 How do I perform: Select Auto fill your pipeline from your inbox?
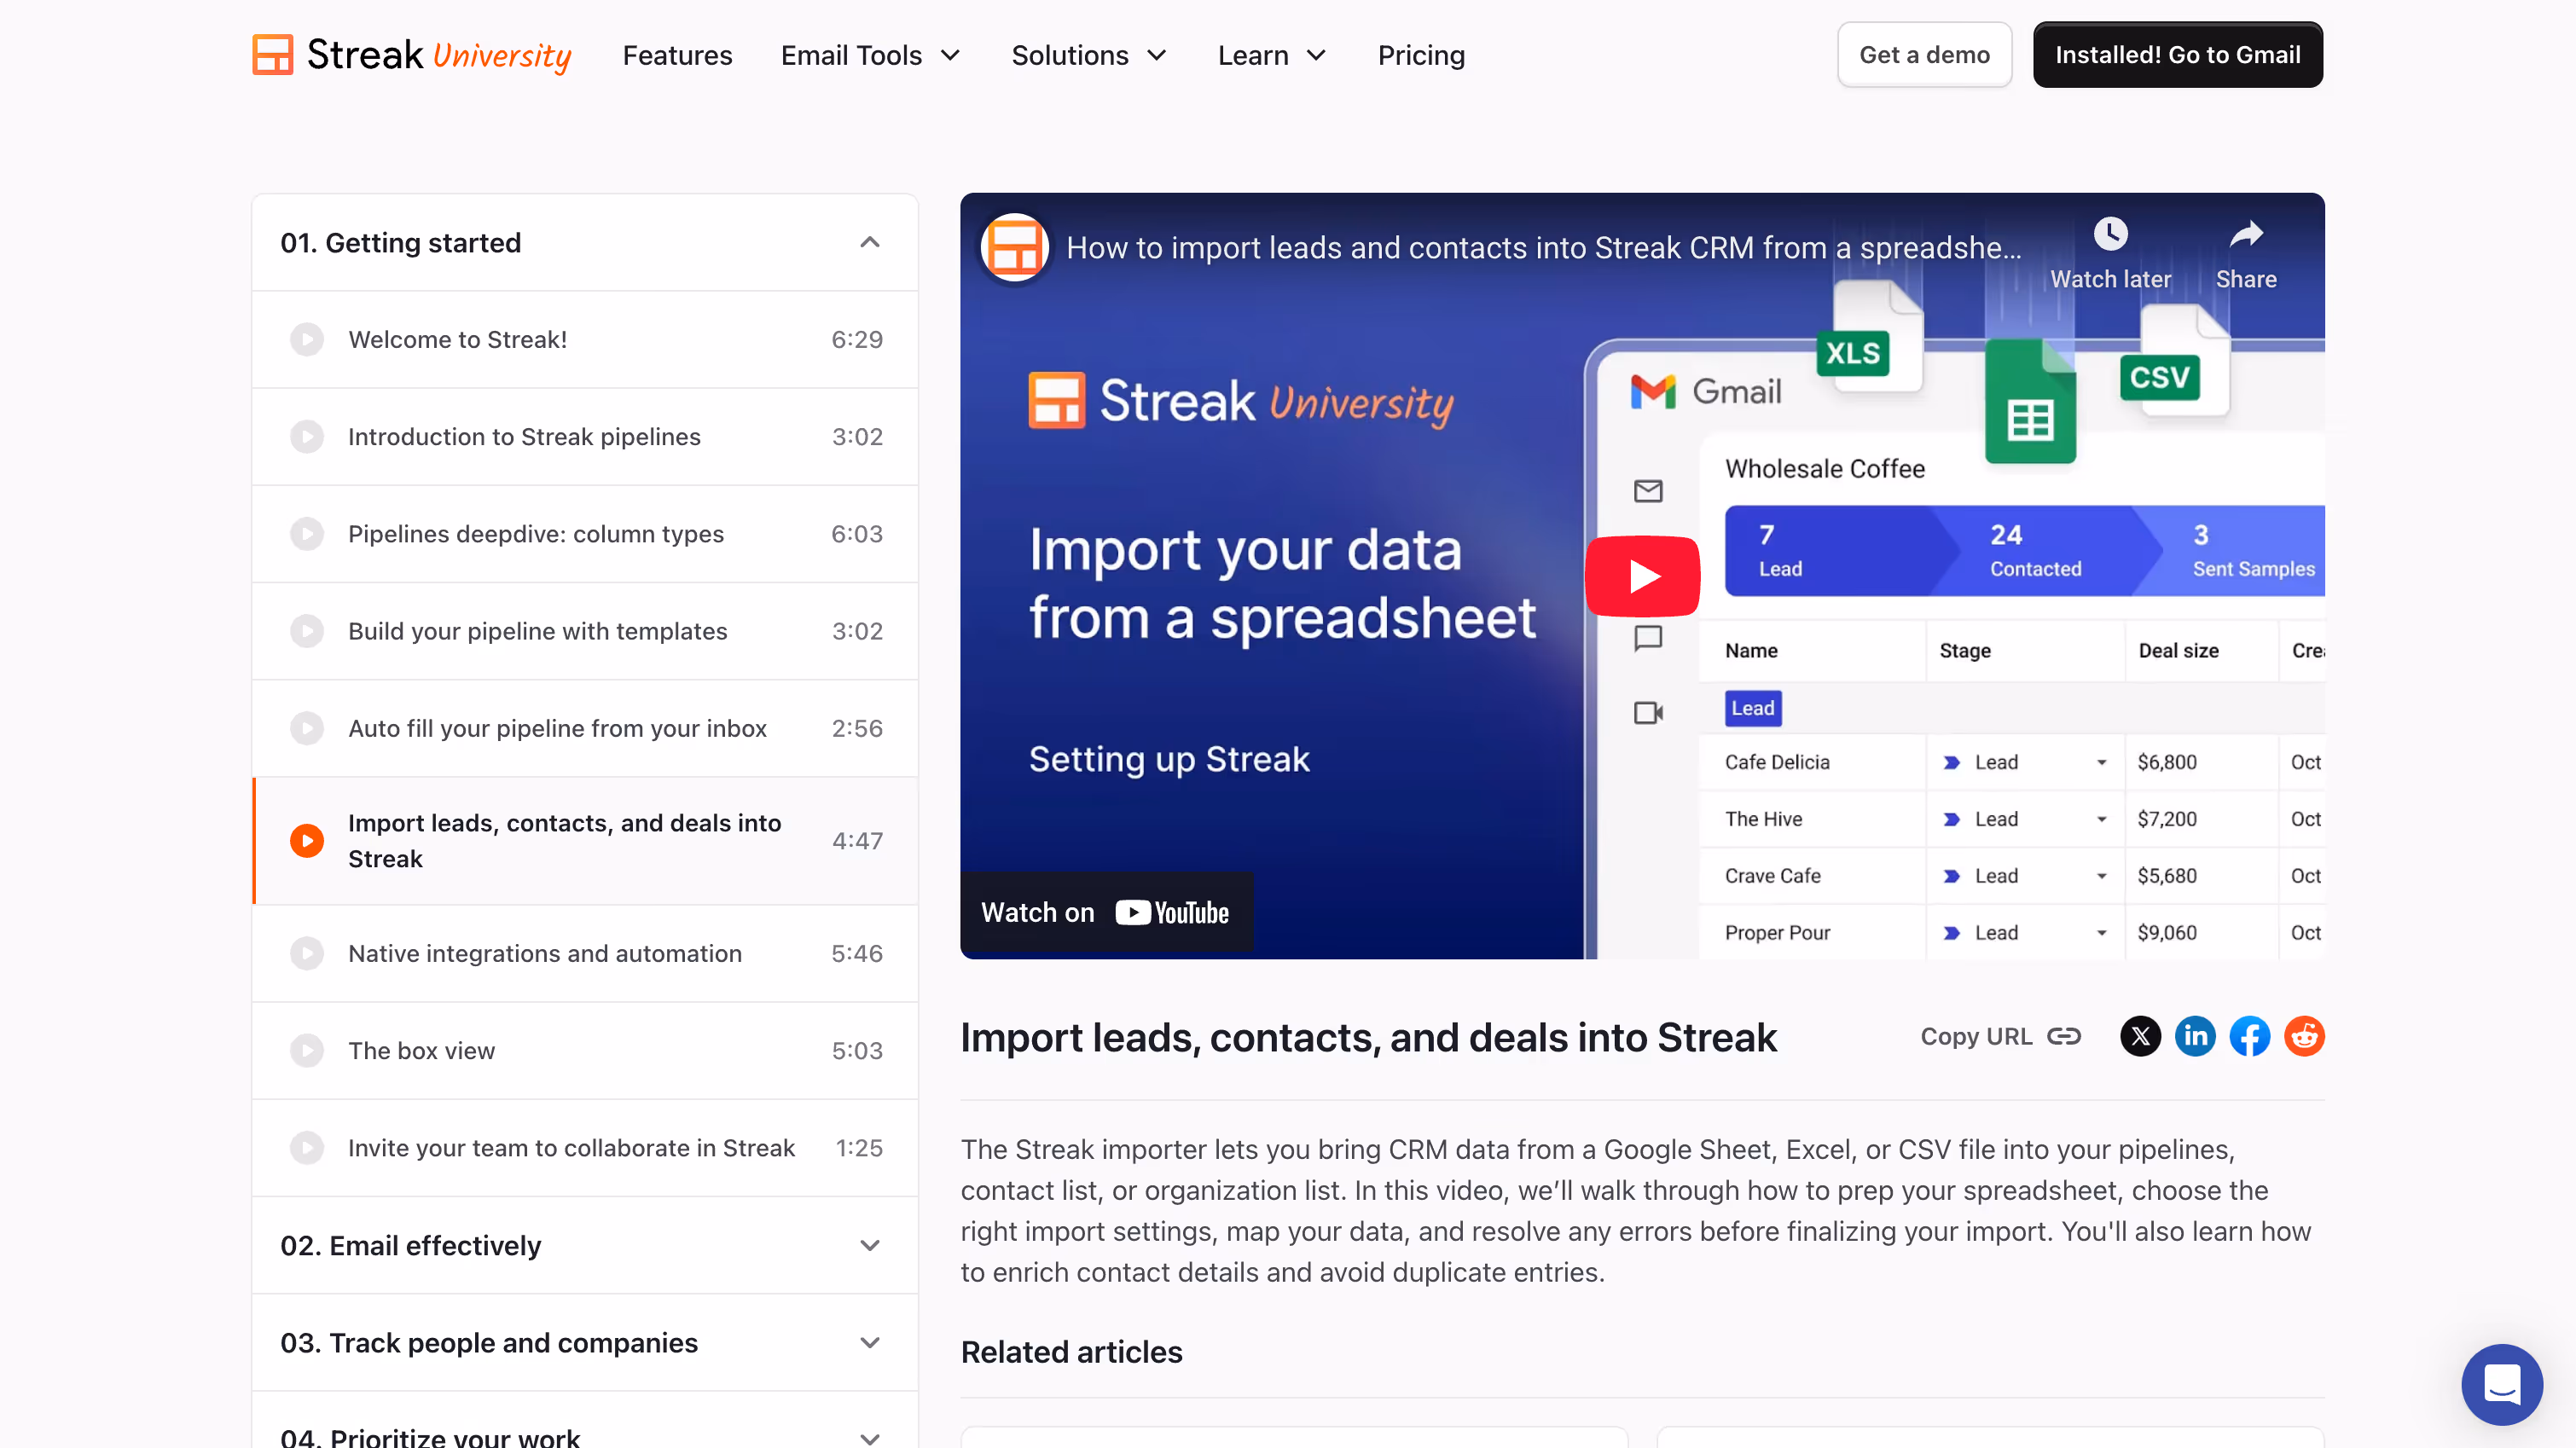(x=557, y=728)
